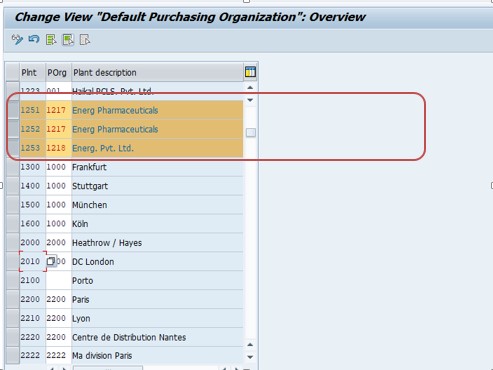Click the 'Centre de Distribution Nantes' description cell
Screen dimensions: 493x370
pos(157,337)
